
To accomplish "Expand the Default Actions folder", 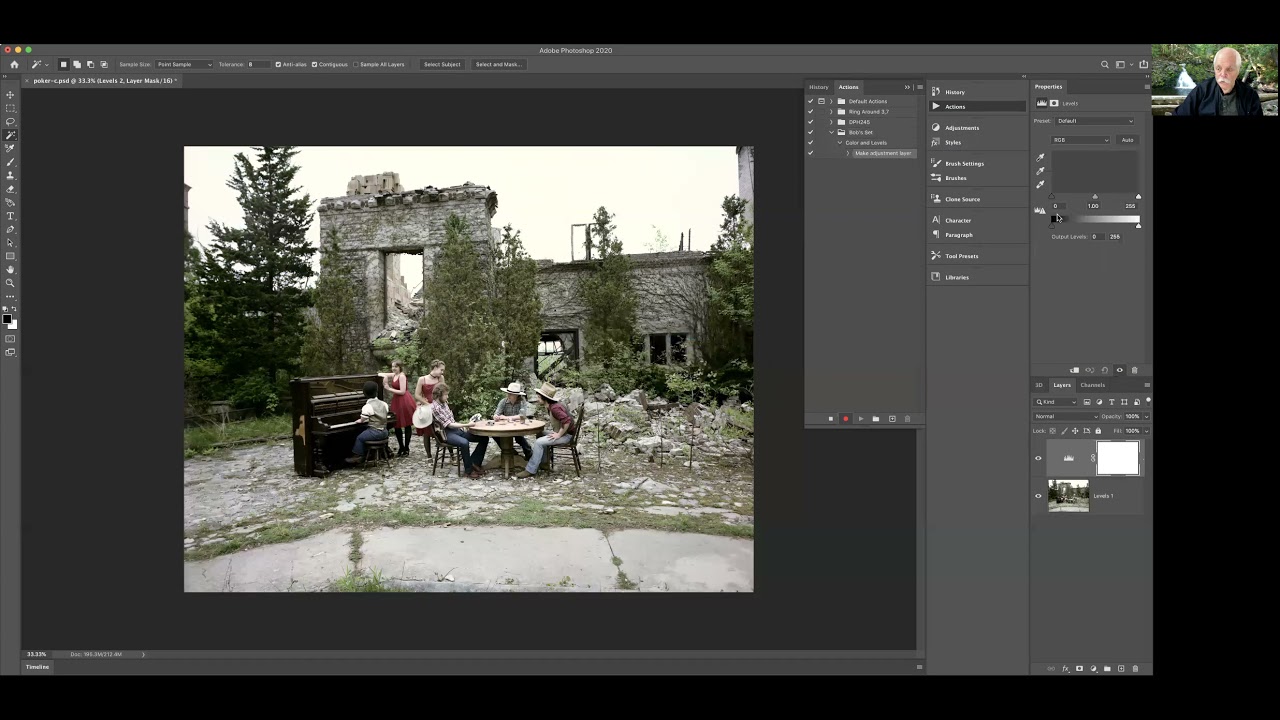I will [x=831, y=101].
